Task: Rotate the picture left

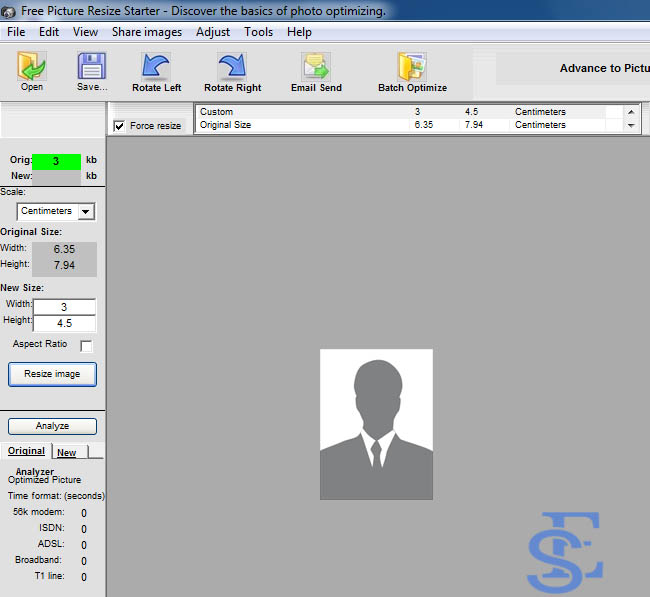Action: pyautogui.click(x=156, y=67)
